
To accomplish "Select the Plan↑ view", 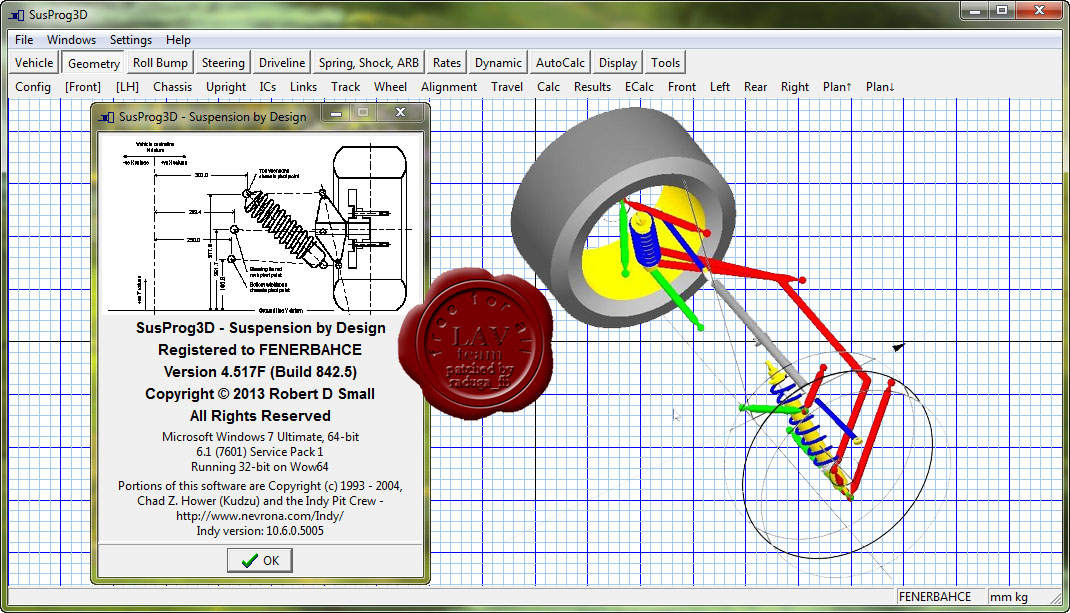I will pos(837,87).
